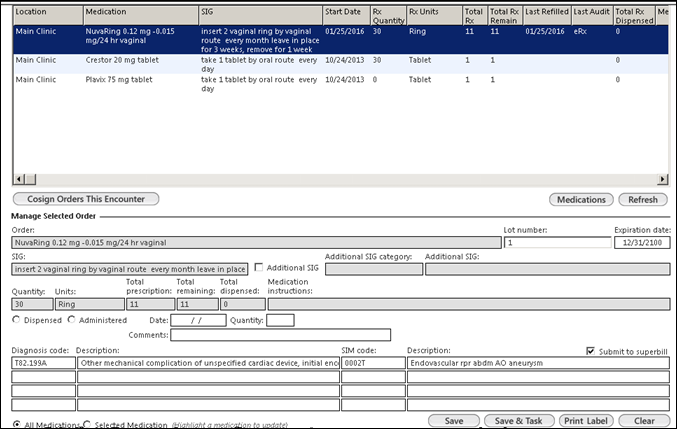Screen dimensions: 677x429
Task: Click the Comments field
Action: (x=281, y=335)
